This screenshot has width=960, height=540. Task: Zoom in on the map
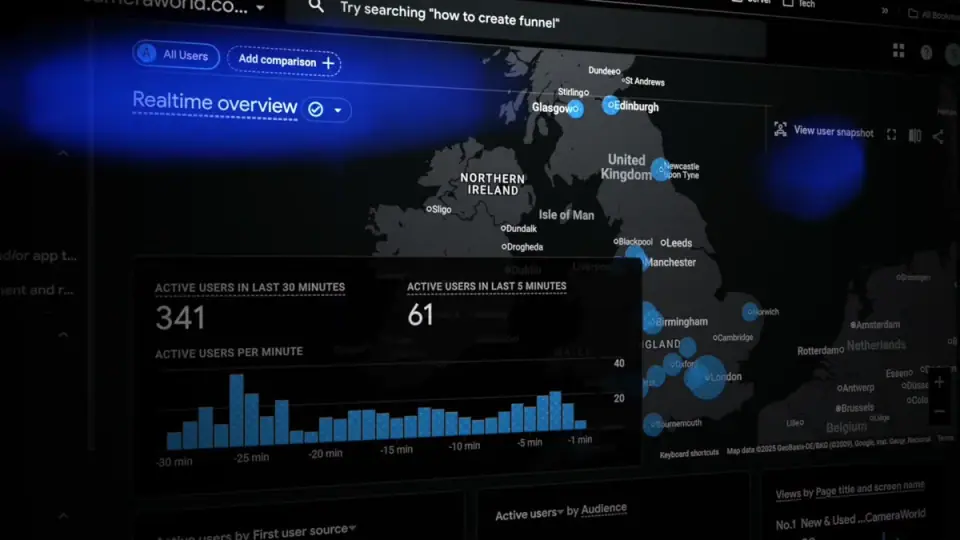939,383
